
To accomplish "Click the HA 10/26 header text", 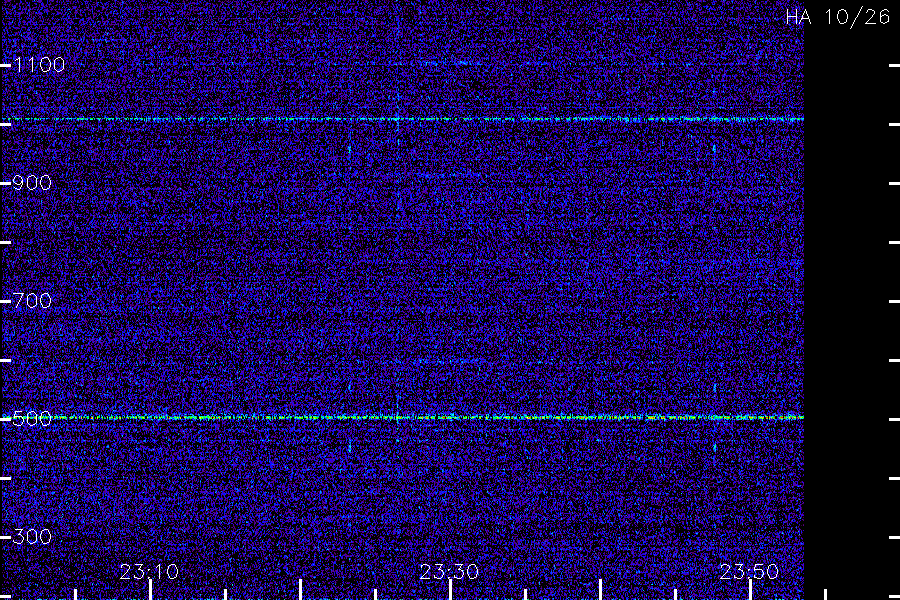I will click(838, 17).
